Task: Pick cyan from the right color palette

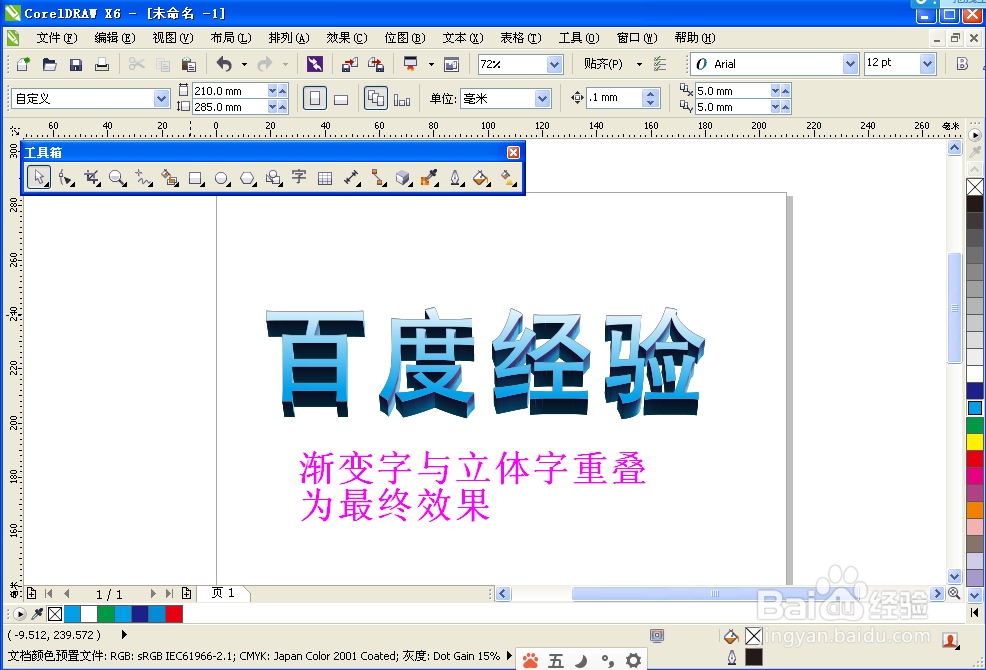Action: (975, 407)
